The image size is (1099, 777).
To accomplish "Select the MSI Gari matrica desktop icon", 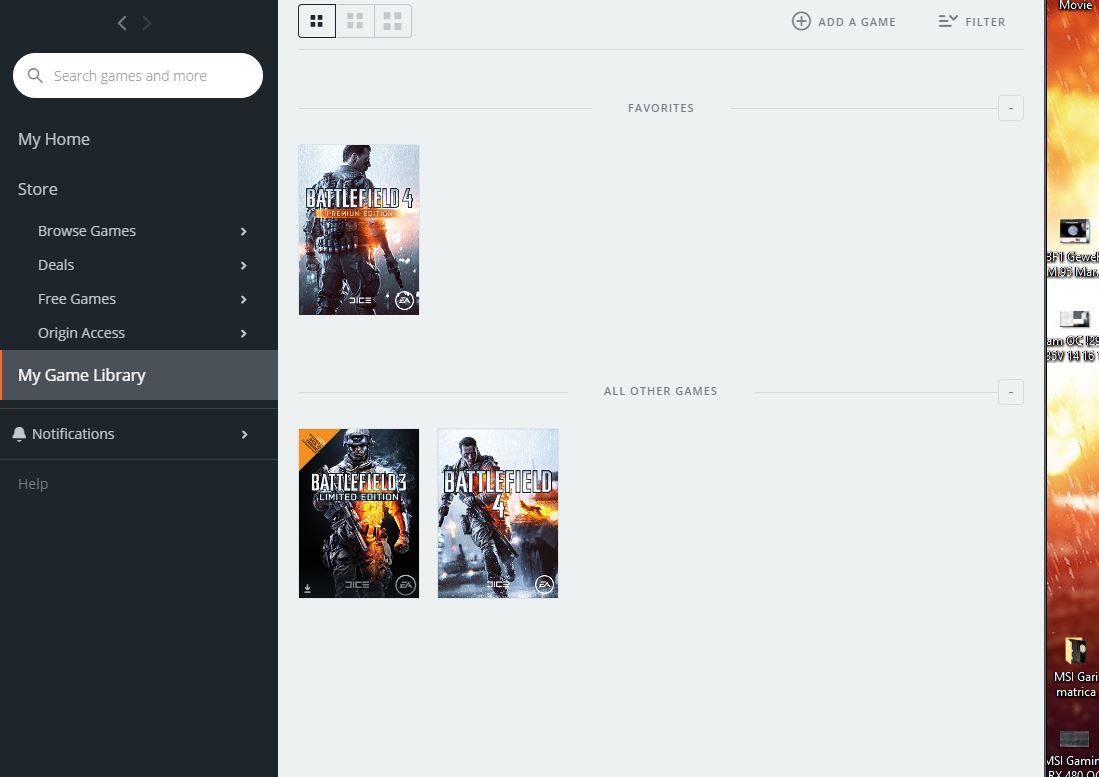I will coord(1074,668).
